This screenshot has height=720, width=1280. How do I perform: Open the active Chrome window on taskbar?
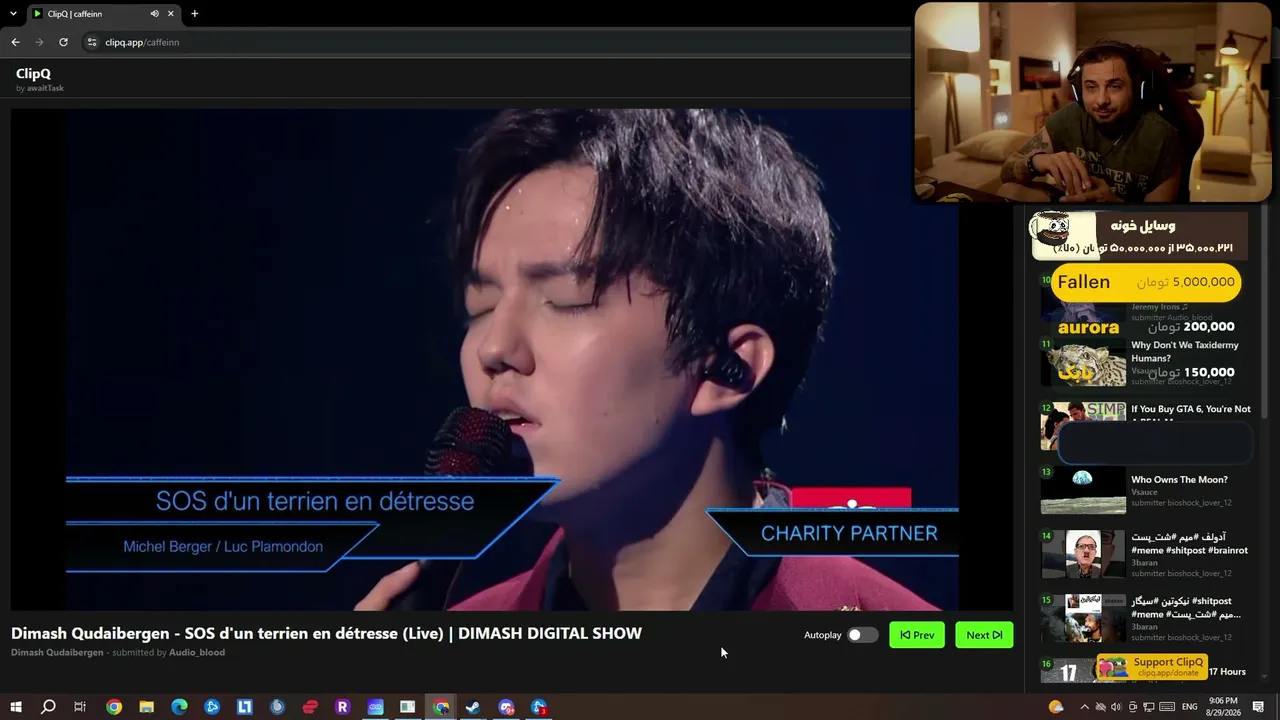440,707
